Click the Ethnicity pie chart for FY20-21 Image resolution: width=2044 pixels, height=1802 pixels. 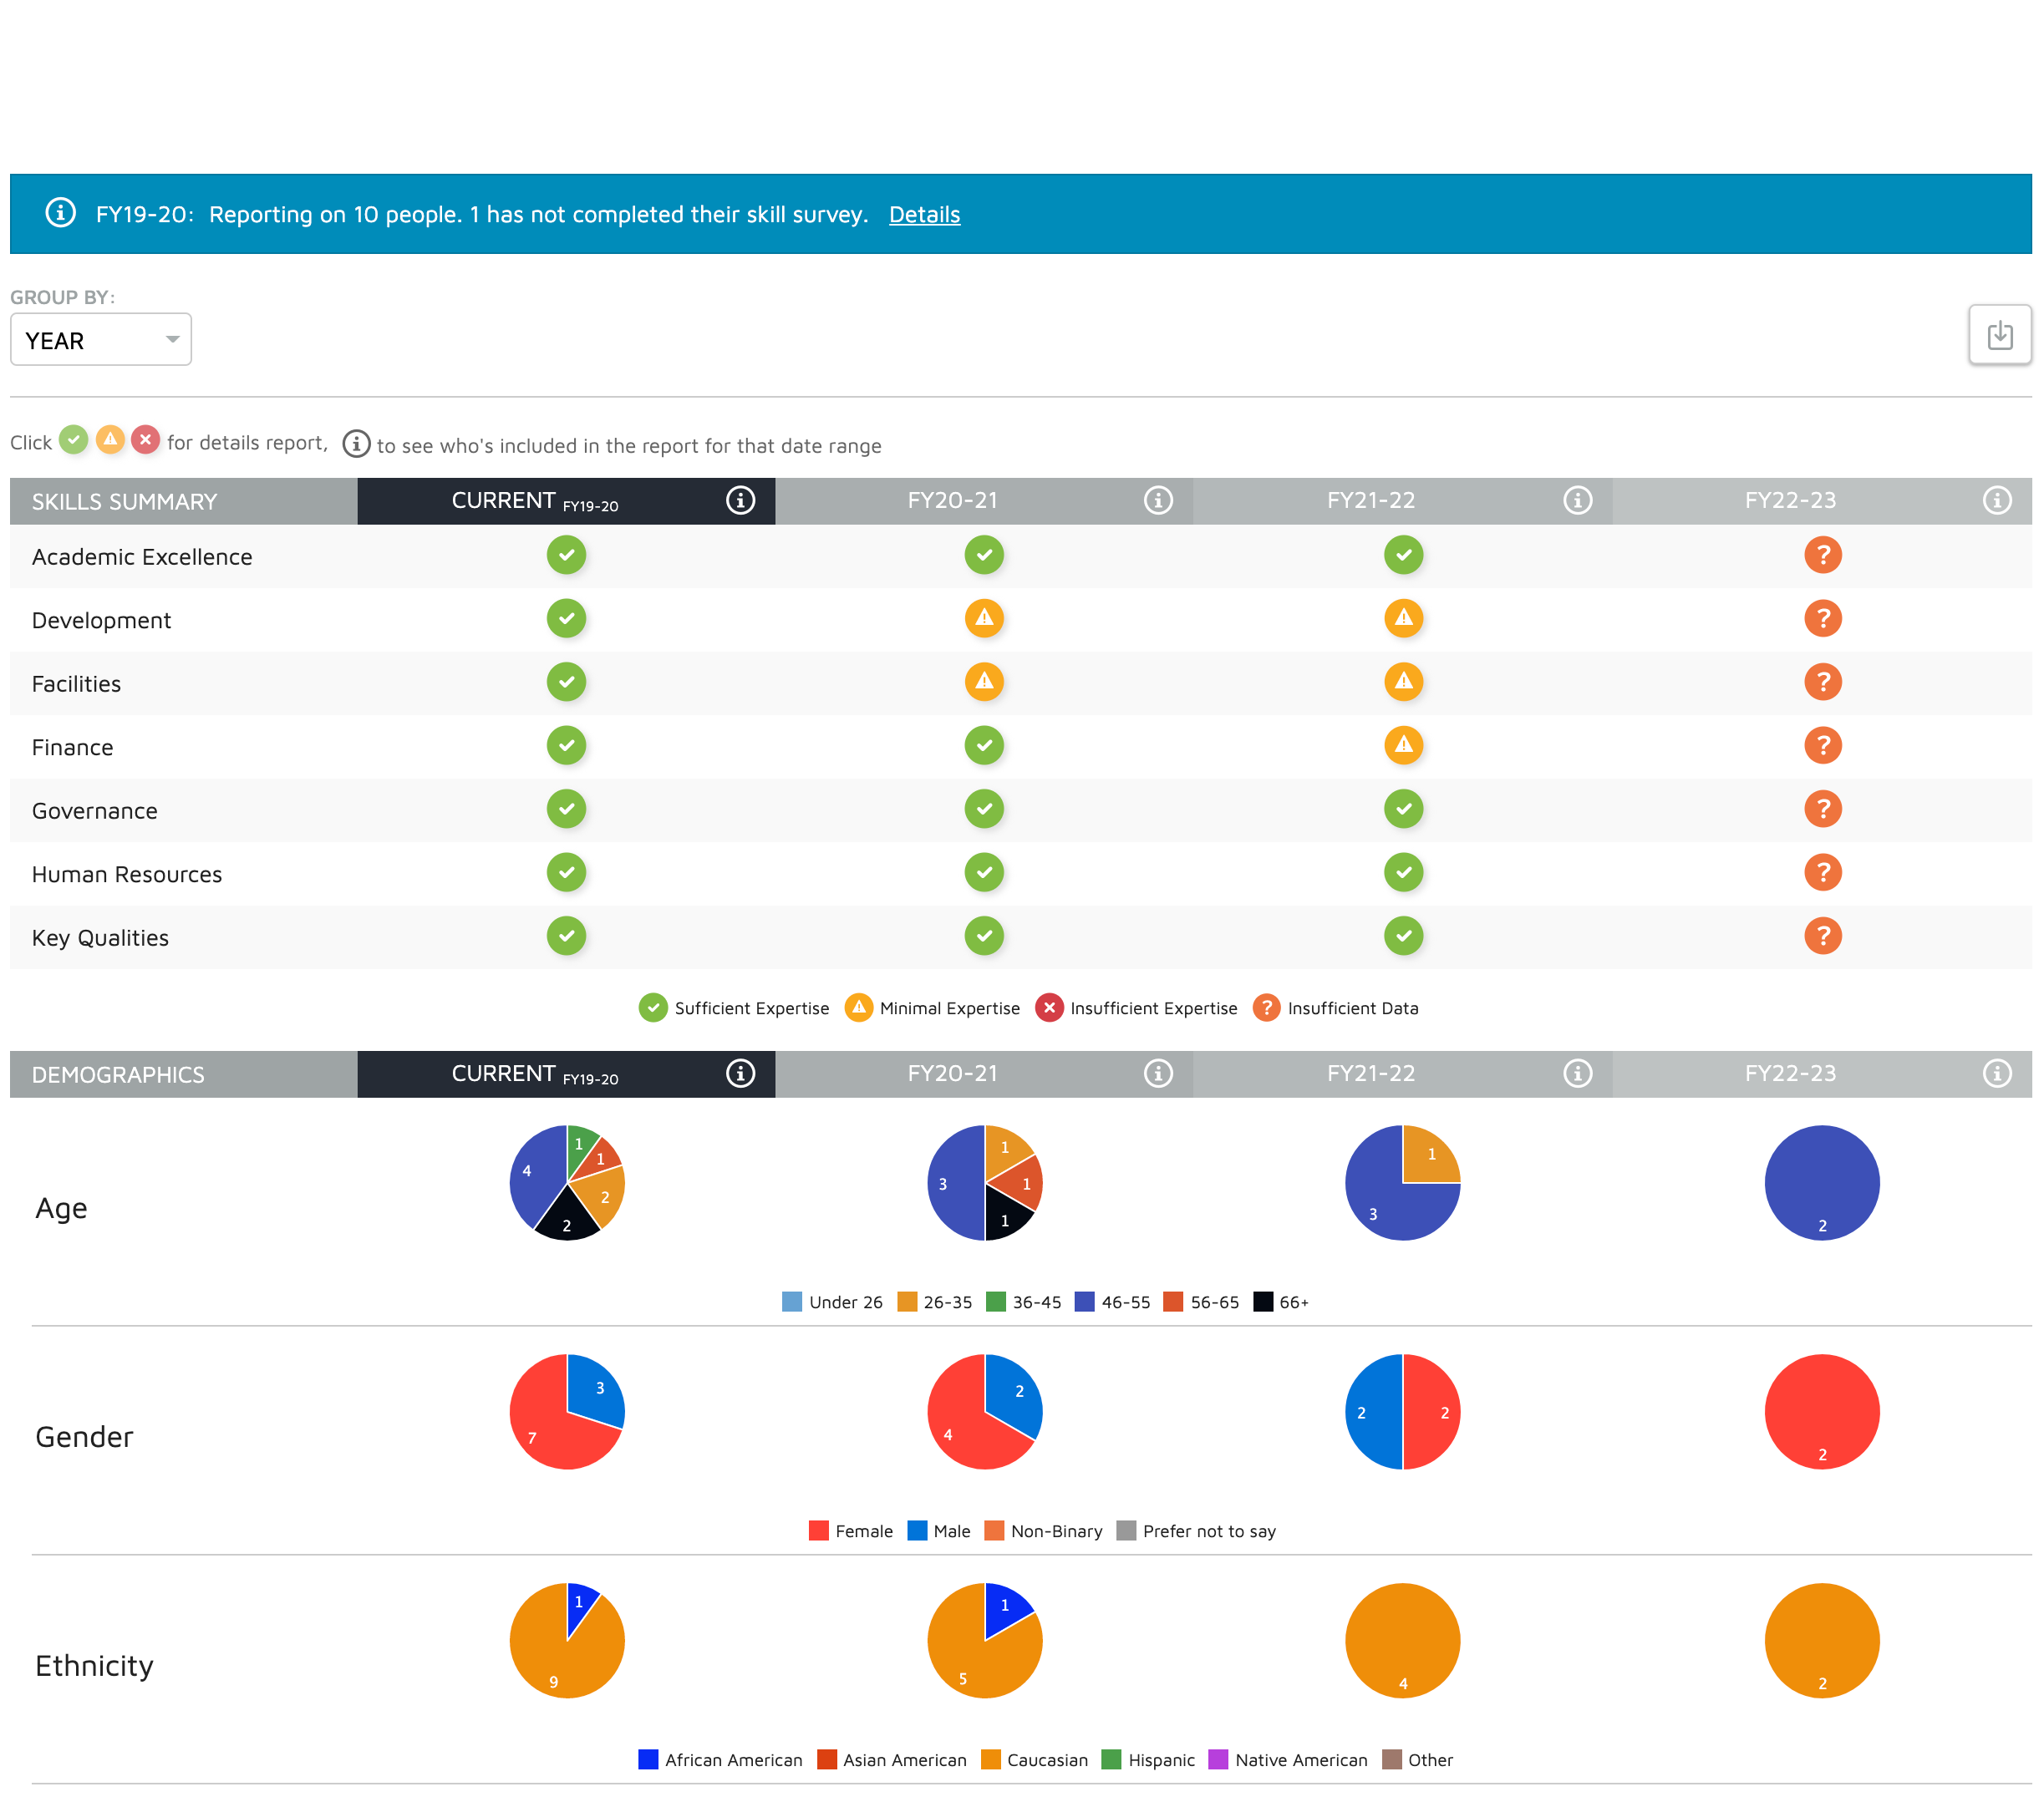tap(985, 1641)
